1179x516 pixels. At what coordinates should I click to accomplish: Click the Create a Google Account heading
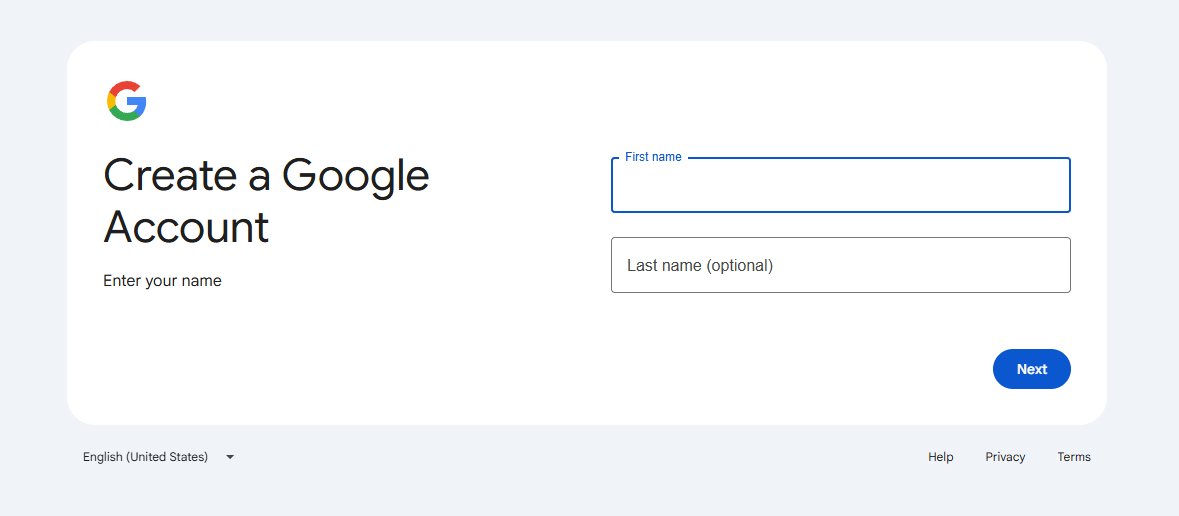pyautogui.click(x=266, y=201)
